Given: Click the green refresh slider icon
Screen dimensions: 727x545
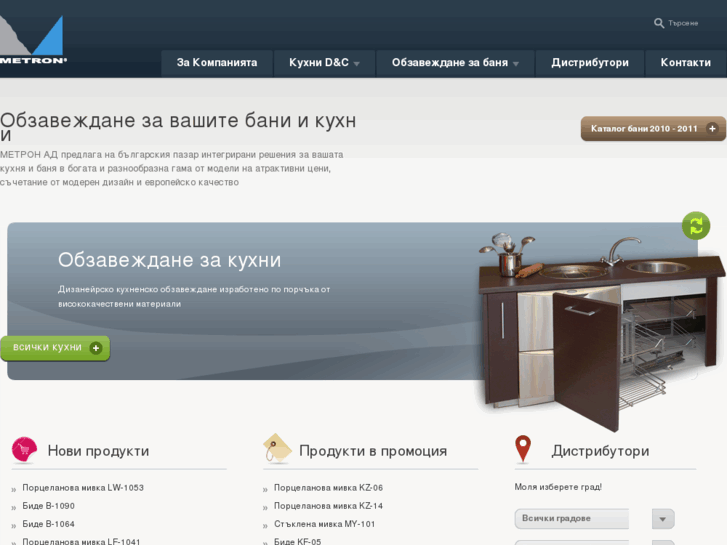Looking at the screenshot, I should [696, 226].
